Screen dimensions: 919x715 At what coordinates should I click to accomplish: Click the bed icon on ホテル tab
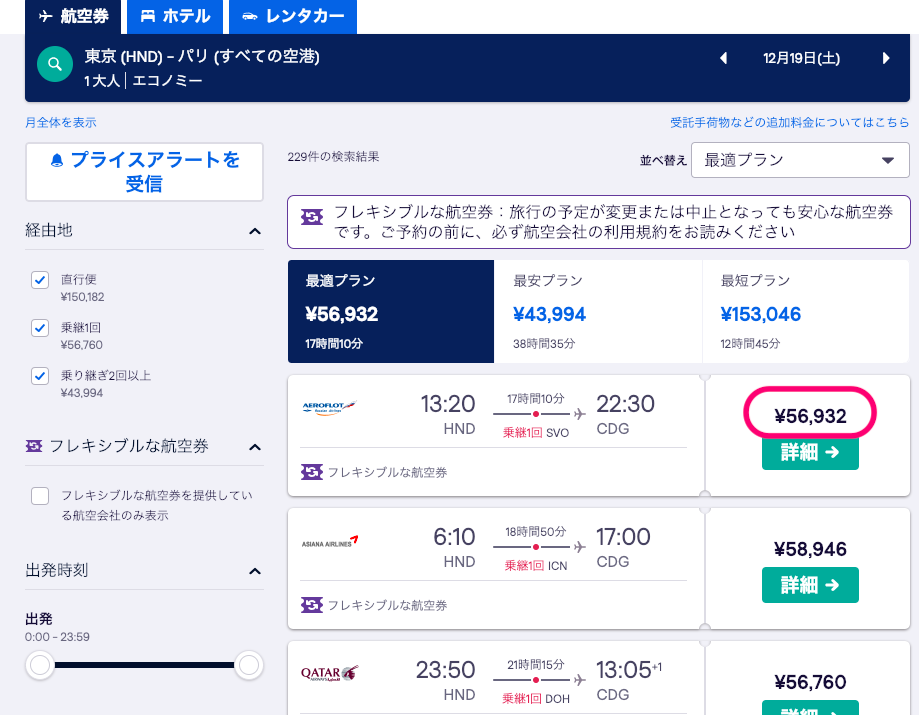pos(148,16)
